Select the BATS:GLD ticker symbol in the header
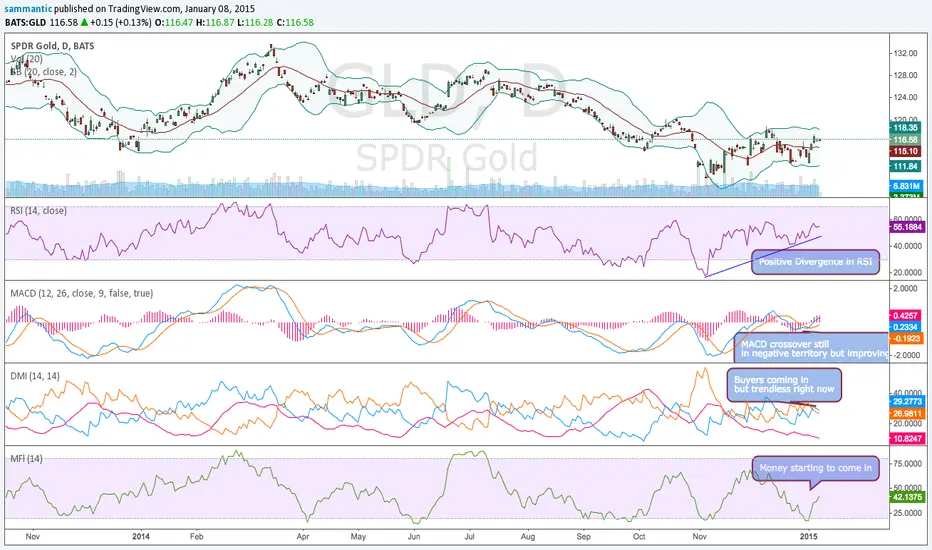The height and width of the screenshot is (550, 932). pyautogui.click(x=26, y=23)
